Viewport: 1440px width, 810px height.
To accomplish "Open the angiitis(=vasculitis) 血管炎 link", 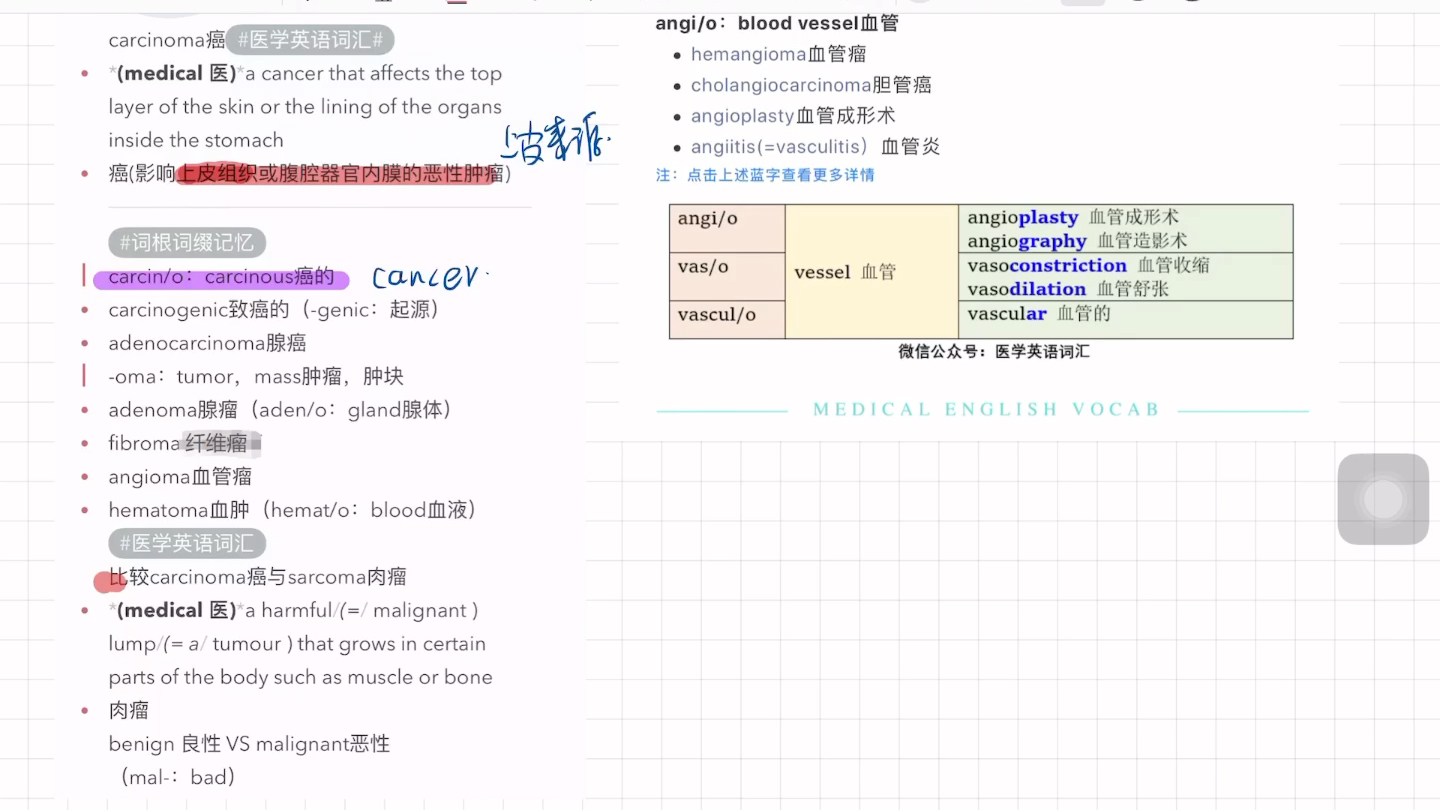I will pyautogui.click(x=815, y=147).
